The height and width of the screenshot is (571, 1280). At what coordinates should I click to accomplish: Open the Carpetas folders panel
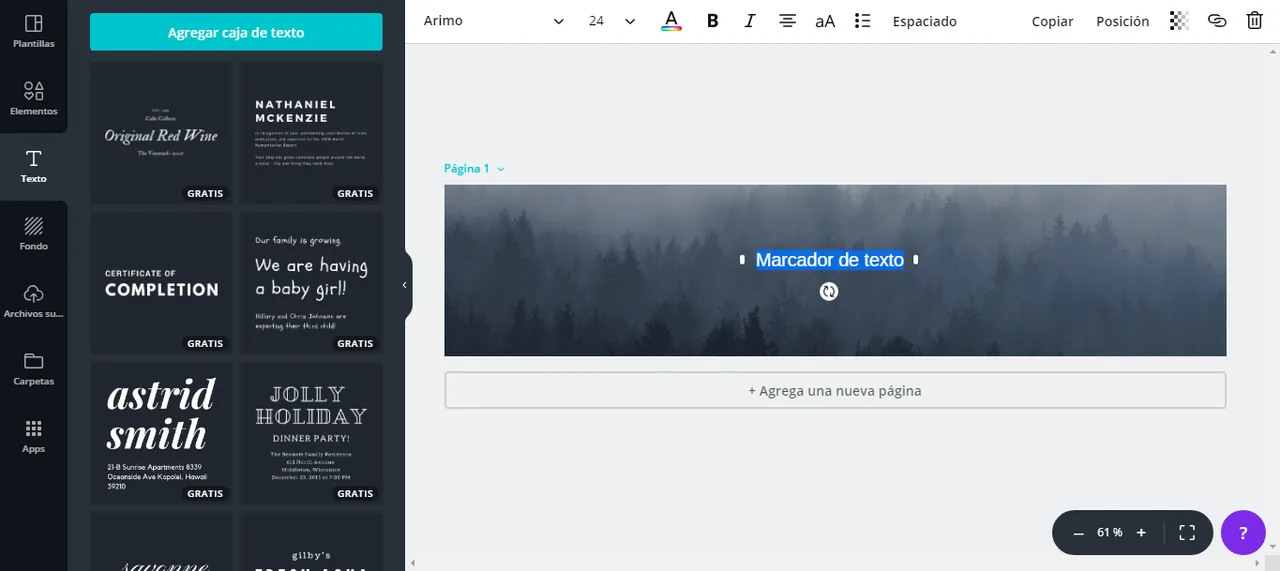coord(33,369)
